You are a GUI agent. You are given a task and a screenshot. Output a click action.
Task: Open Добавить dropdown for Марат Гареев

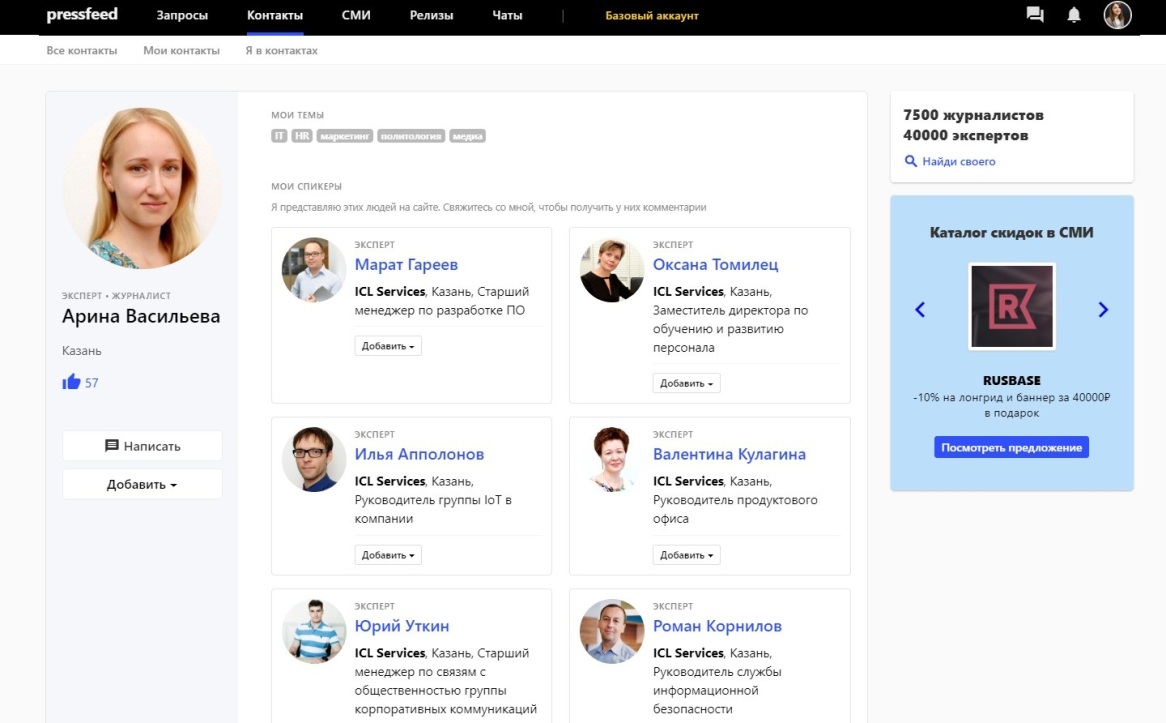[x=388, y=346]
